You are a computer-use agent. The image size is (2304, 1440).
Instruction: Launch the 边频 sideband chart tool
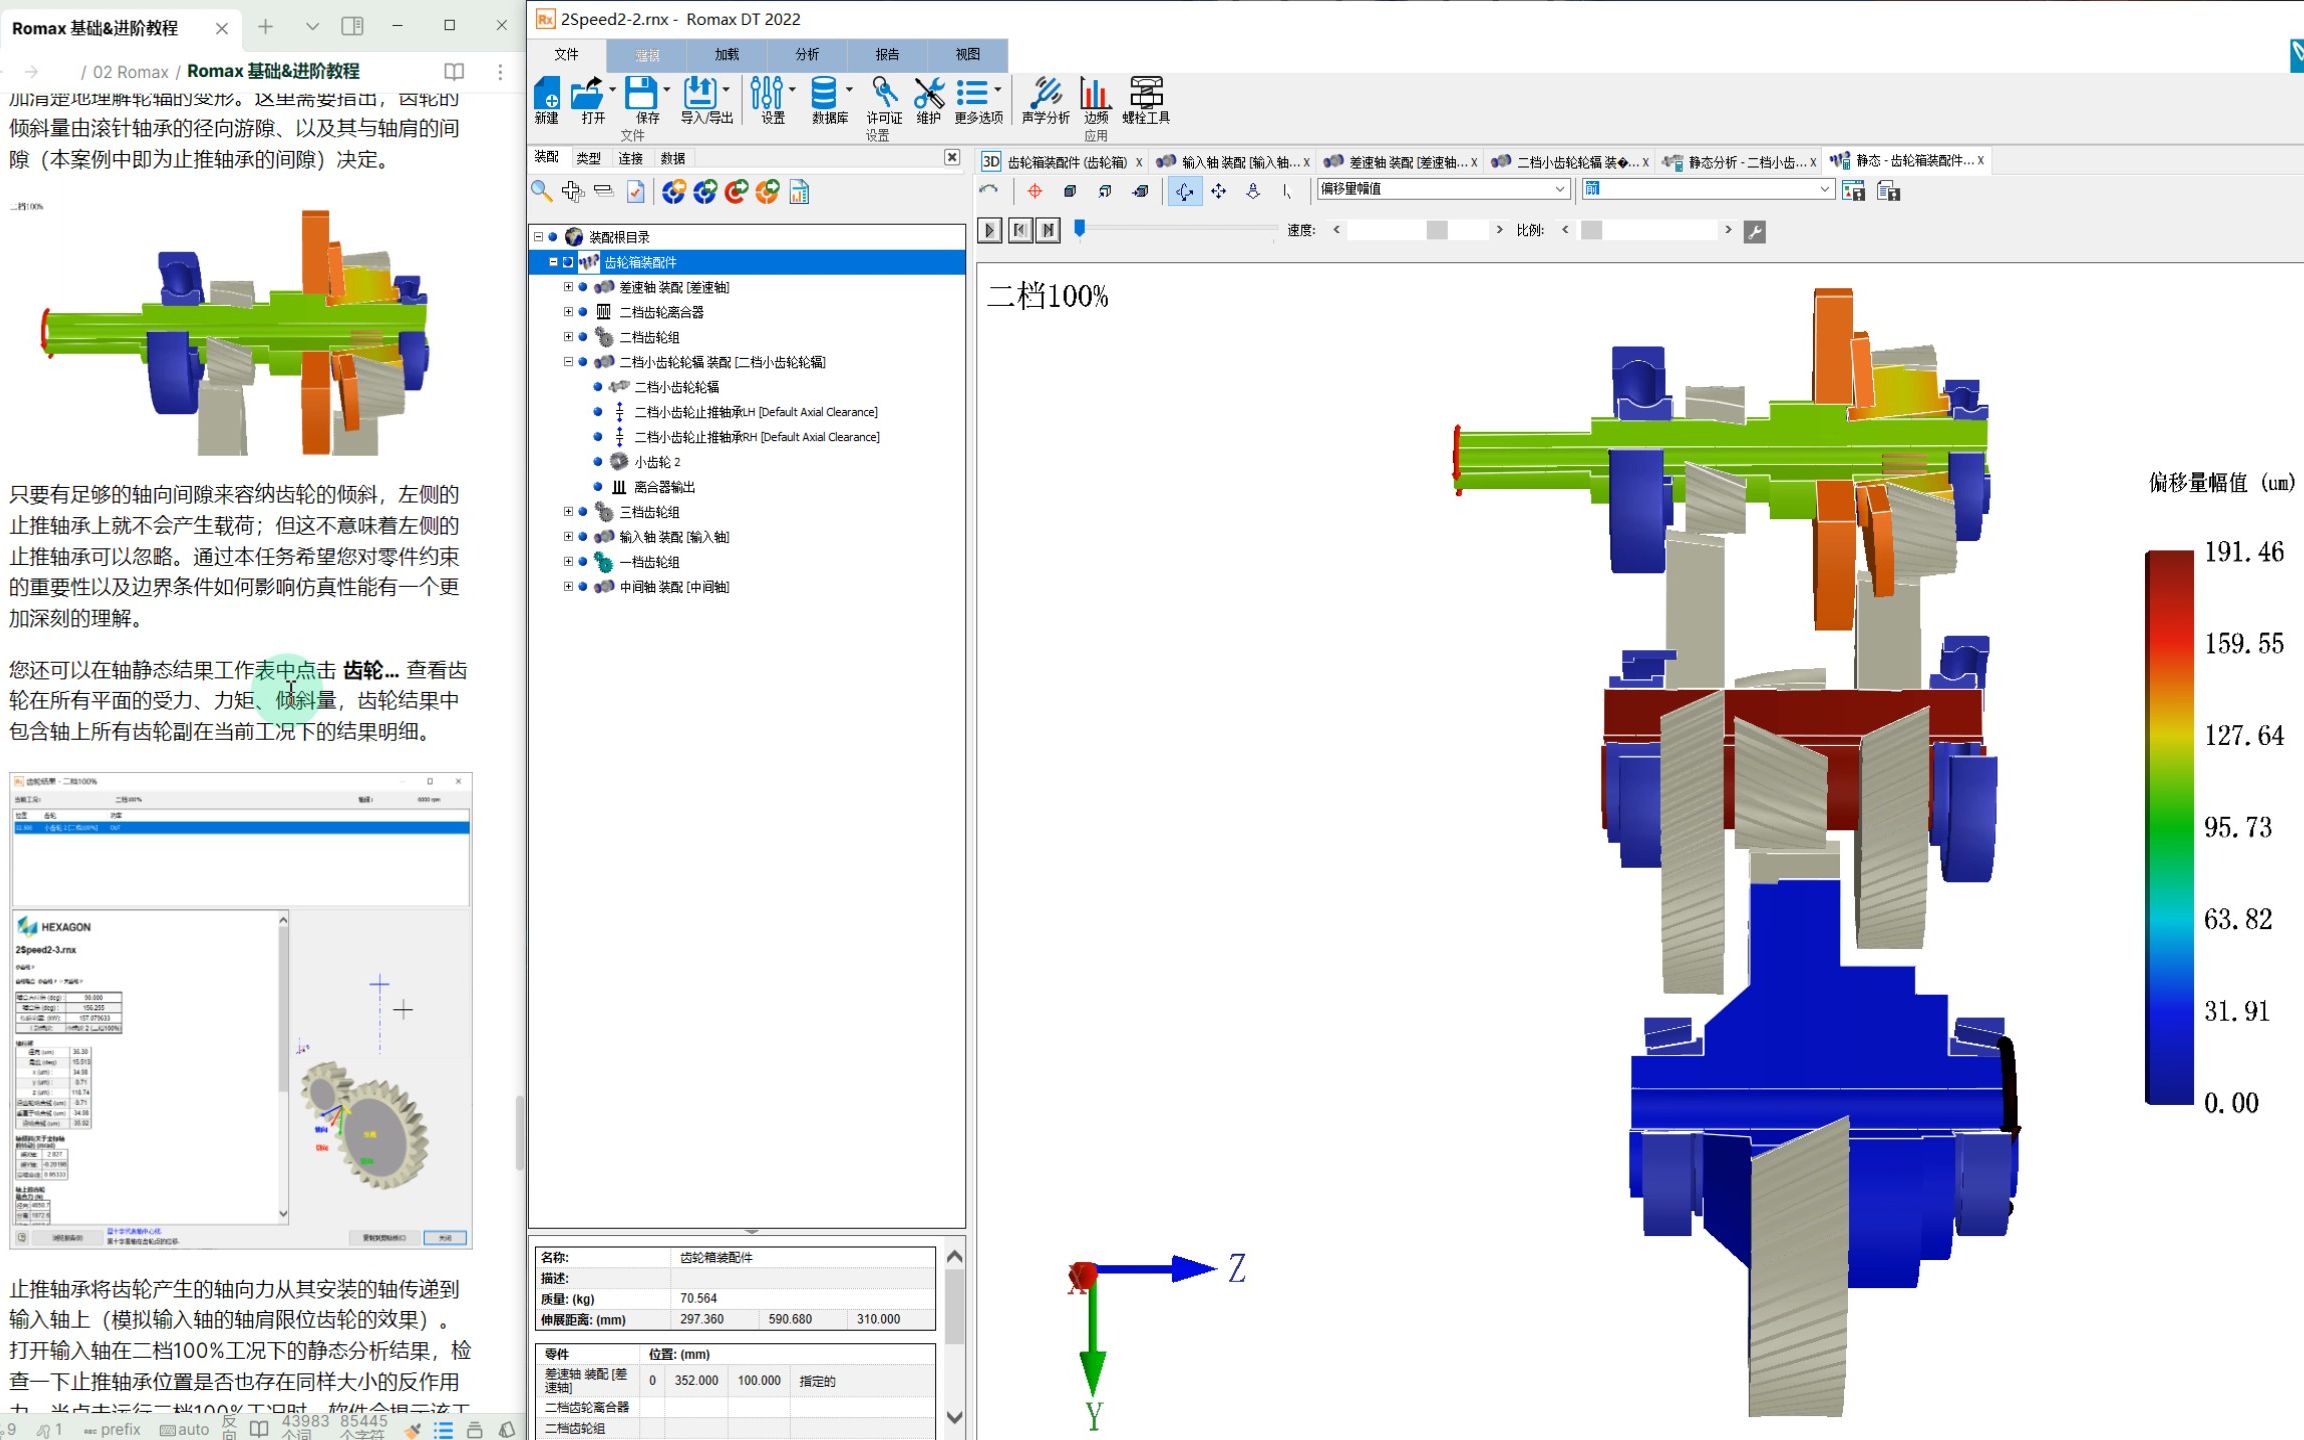click(1095, 93)
